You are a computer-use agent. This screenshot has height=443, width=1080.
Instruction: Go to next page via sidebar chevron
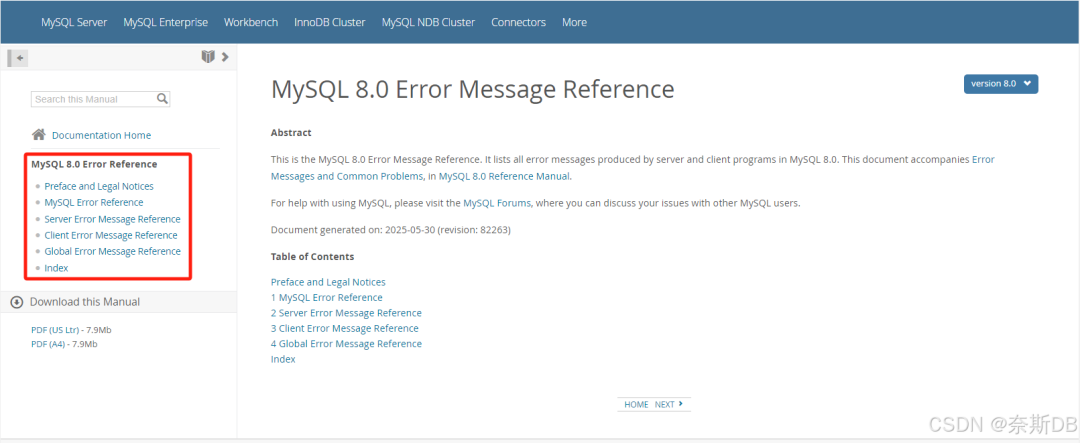tap(225, 56)
